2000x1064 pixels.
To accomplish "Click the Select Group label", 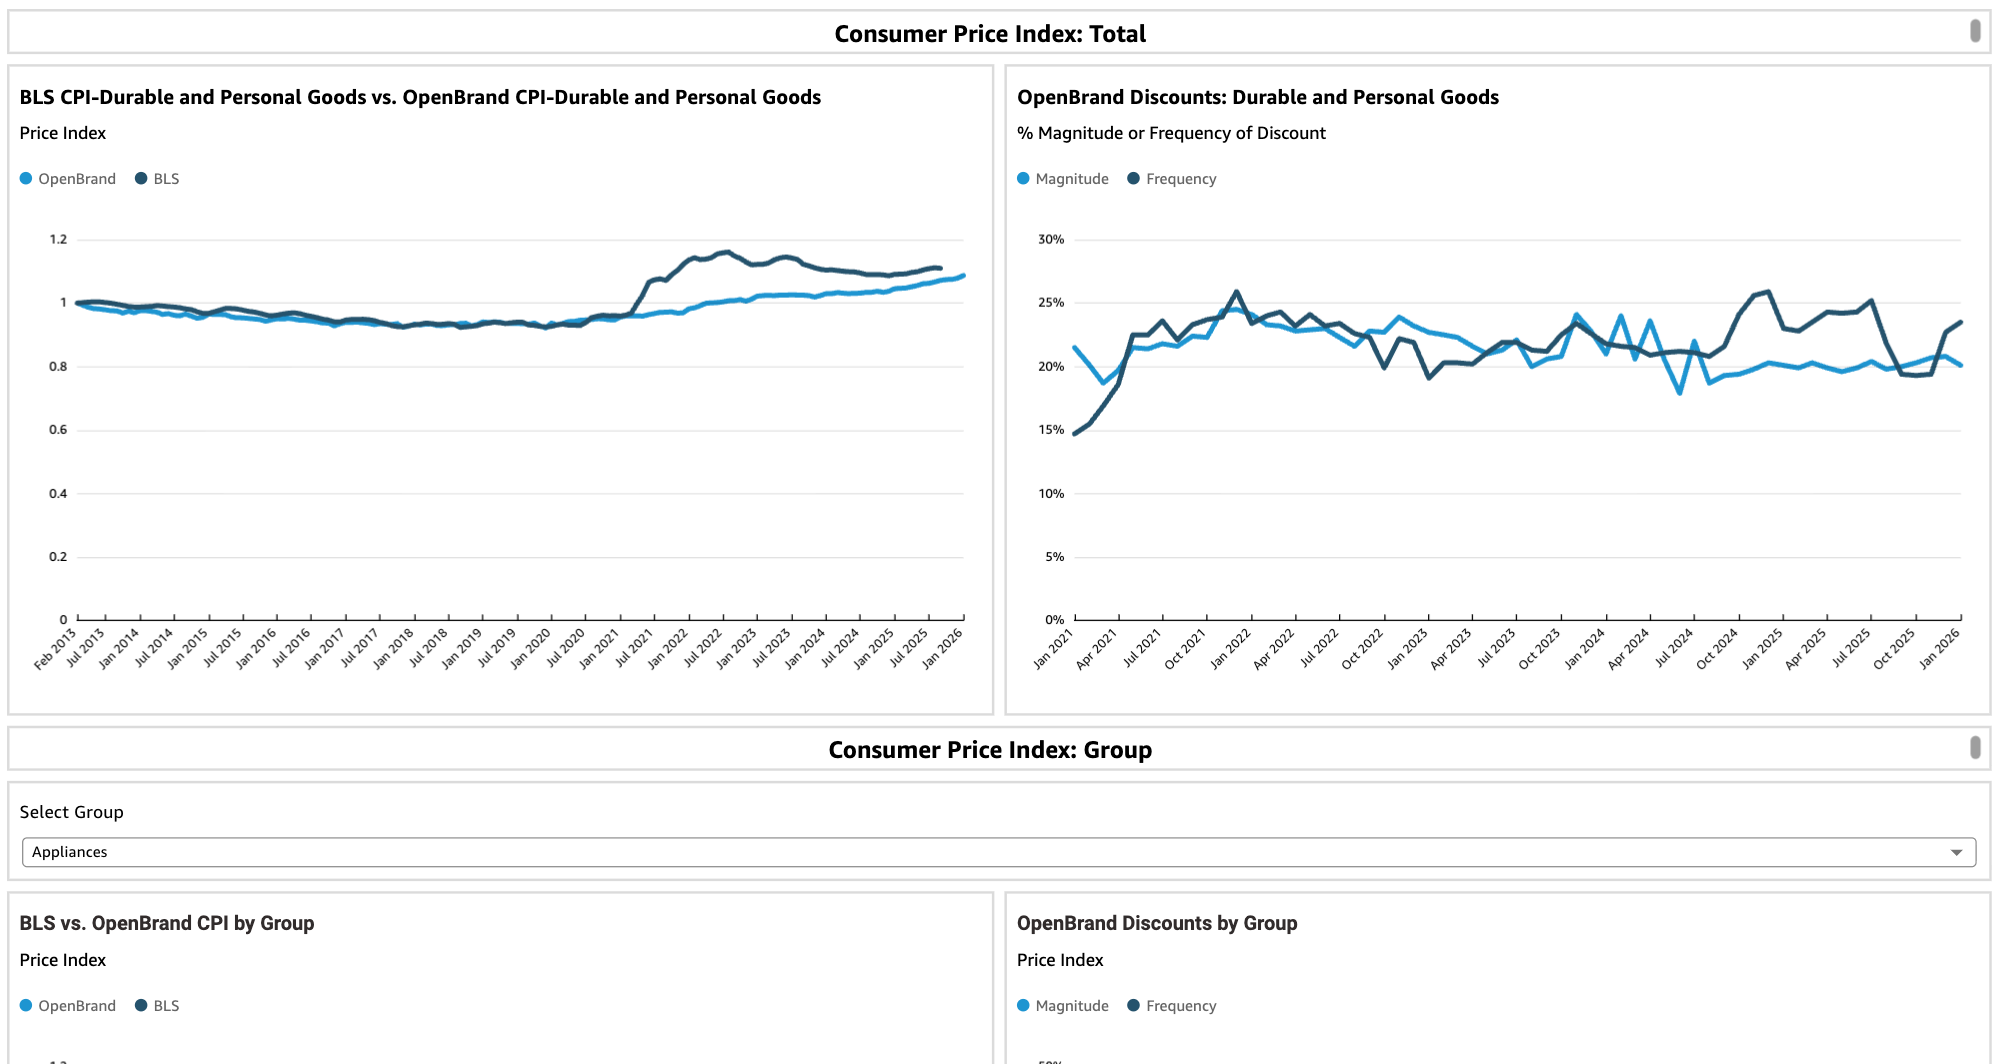I will 72,812.
